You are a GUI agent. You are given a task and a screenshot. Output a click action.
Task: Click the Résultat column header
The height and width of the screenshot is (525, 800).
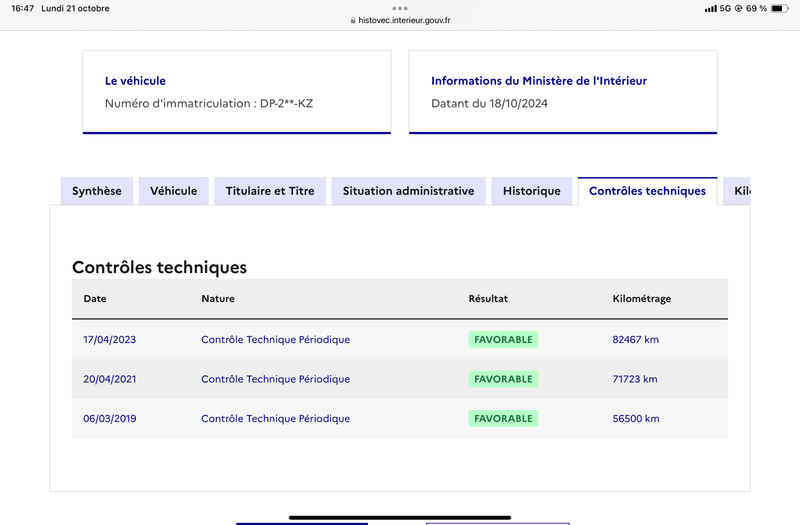point(488,298)
